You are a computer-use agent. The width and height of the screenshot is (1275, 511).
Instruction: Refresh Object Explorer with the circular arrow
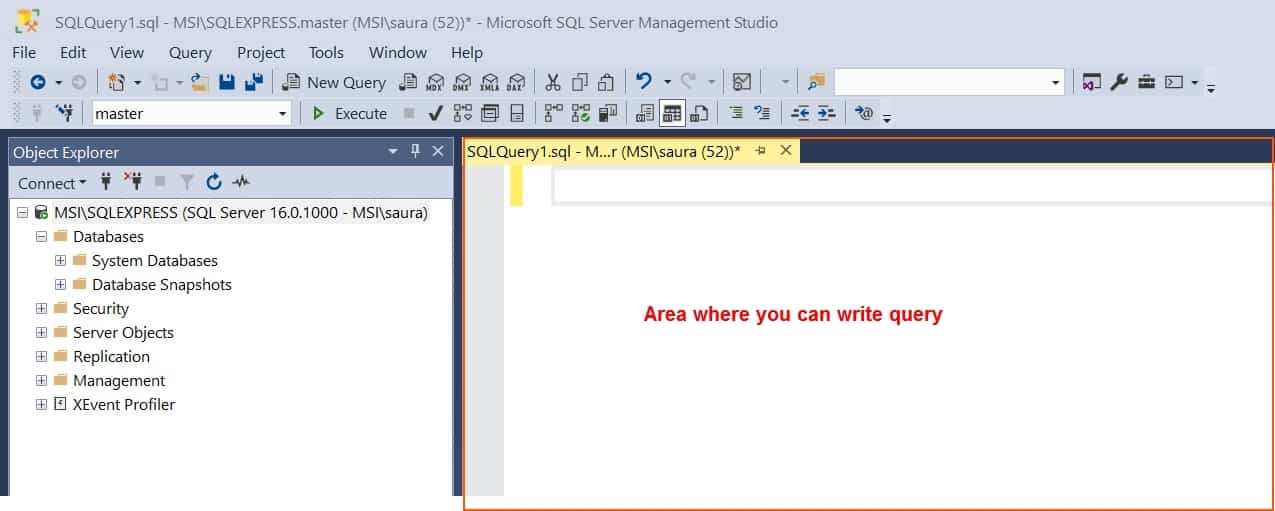coord(213,182)
